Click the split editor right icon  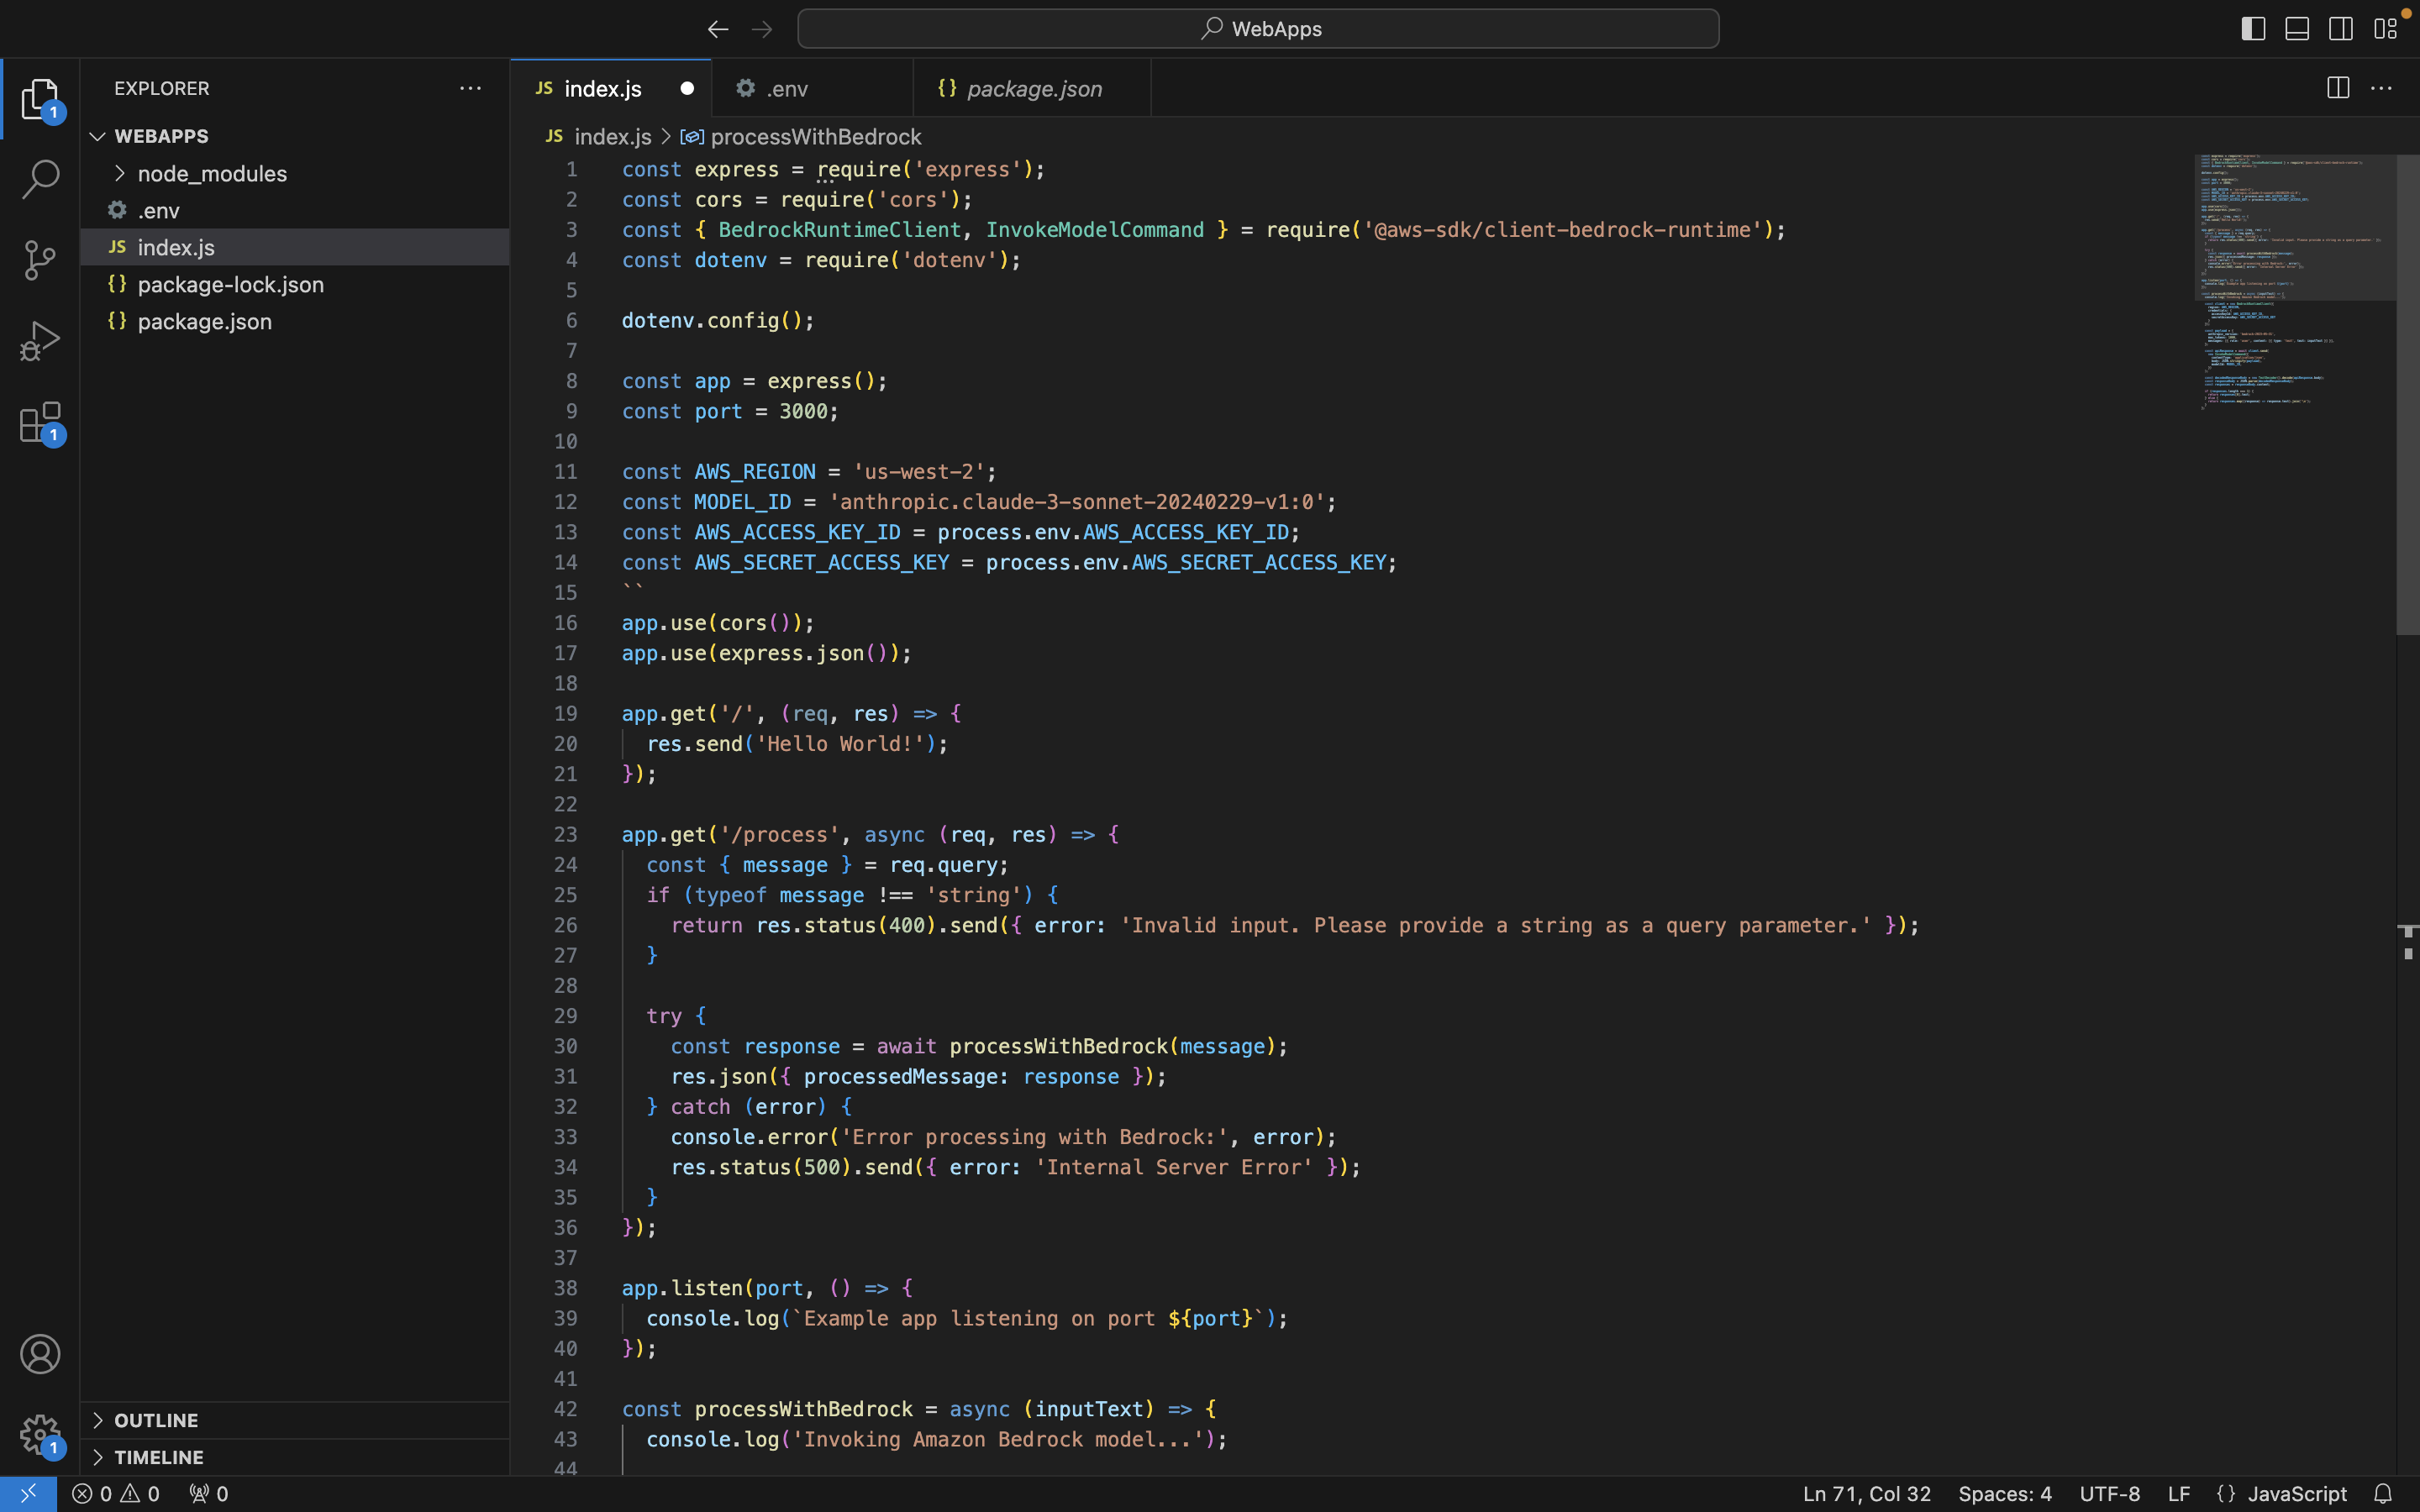(x=2337, y=88)
